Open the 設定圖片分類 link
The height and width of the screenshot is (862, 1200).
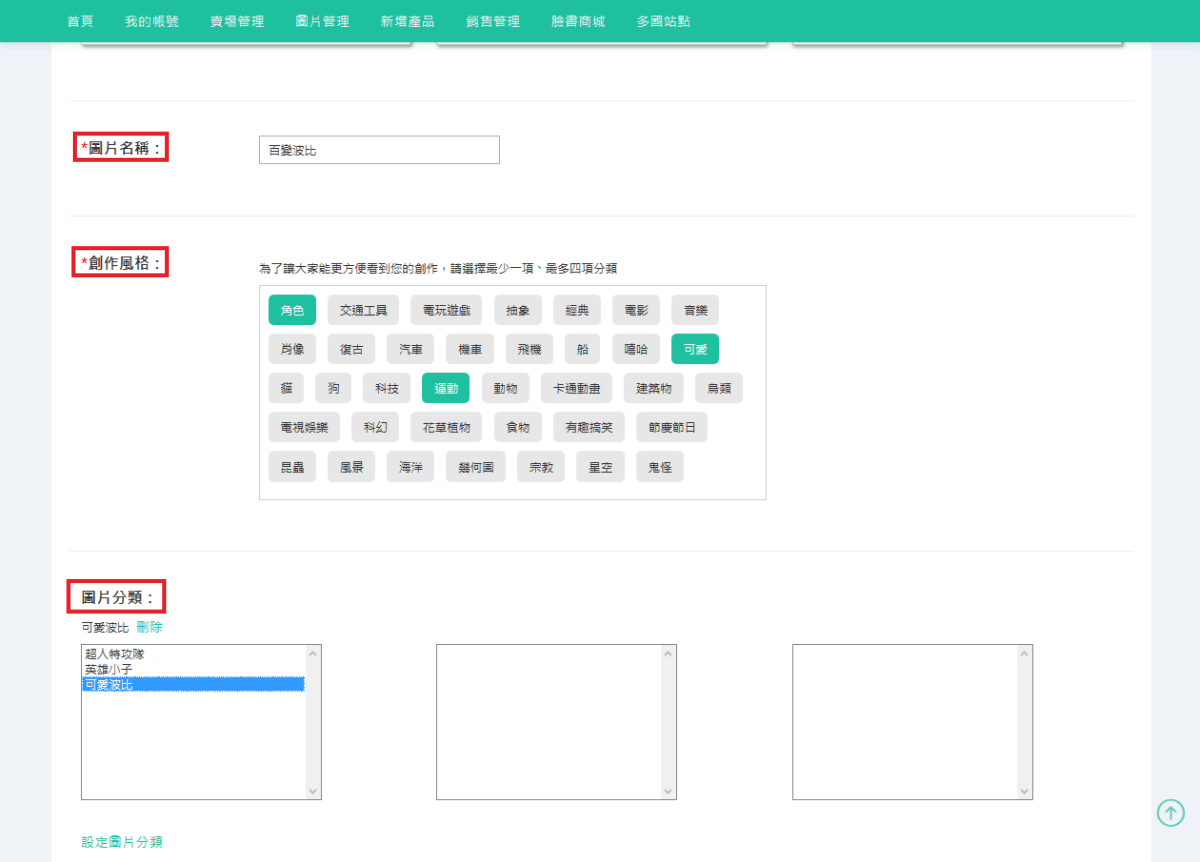tap(122, 842)
